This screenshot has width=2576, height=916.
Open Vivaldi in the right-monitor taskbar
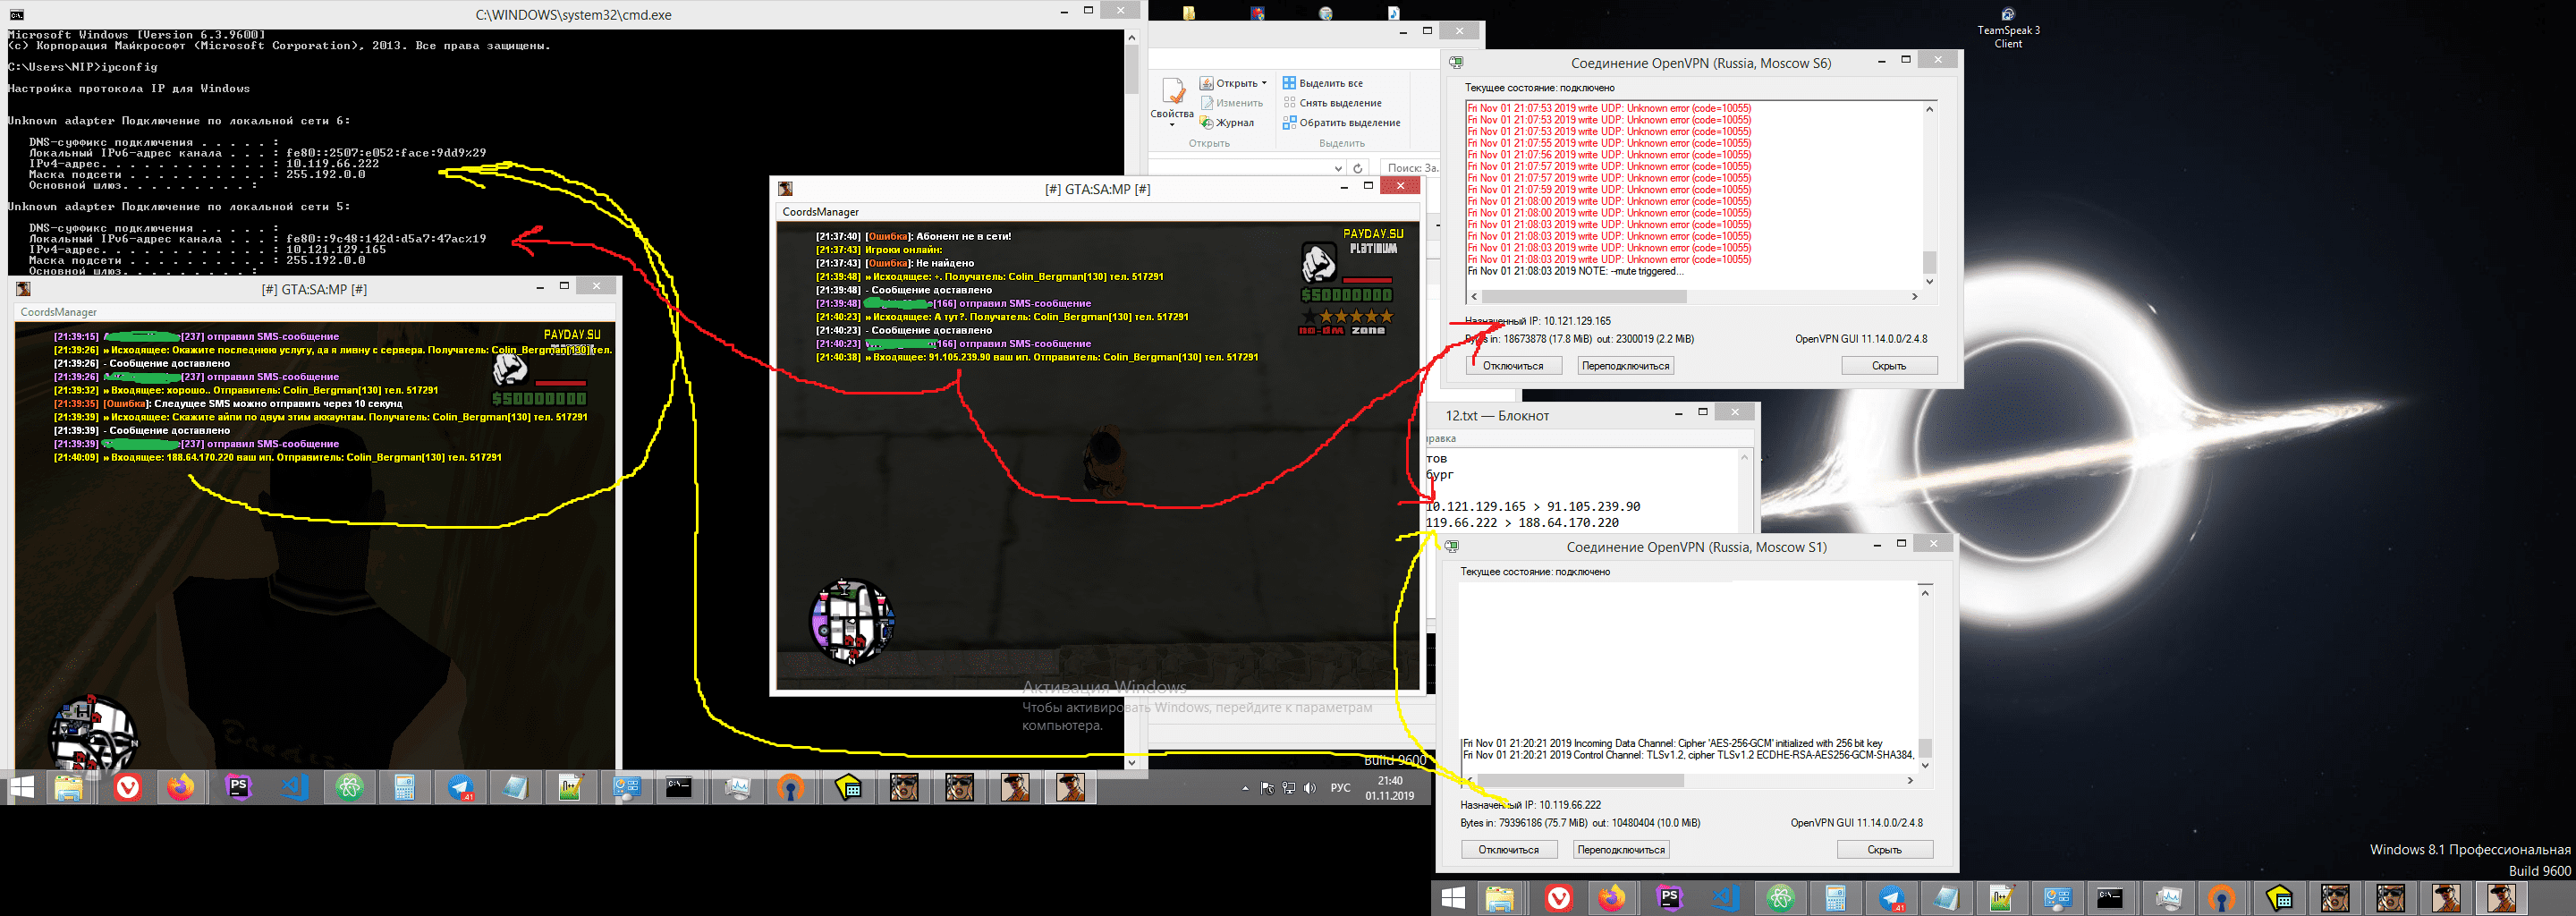pos(1558,899)
